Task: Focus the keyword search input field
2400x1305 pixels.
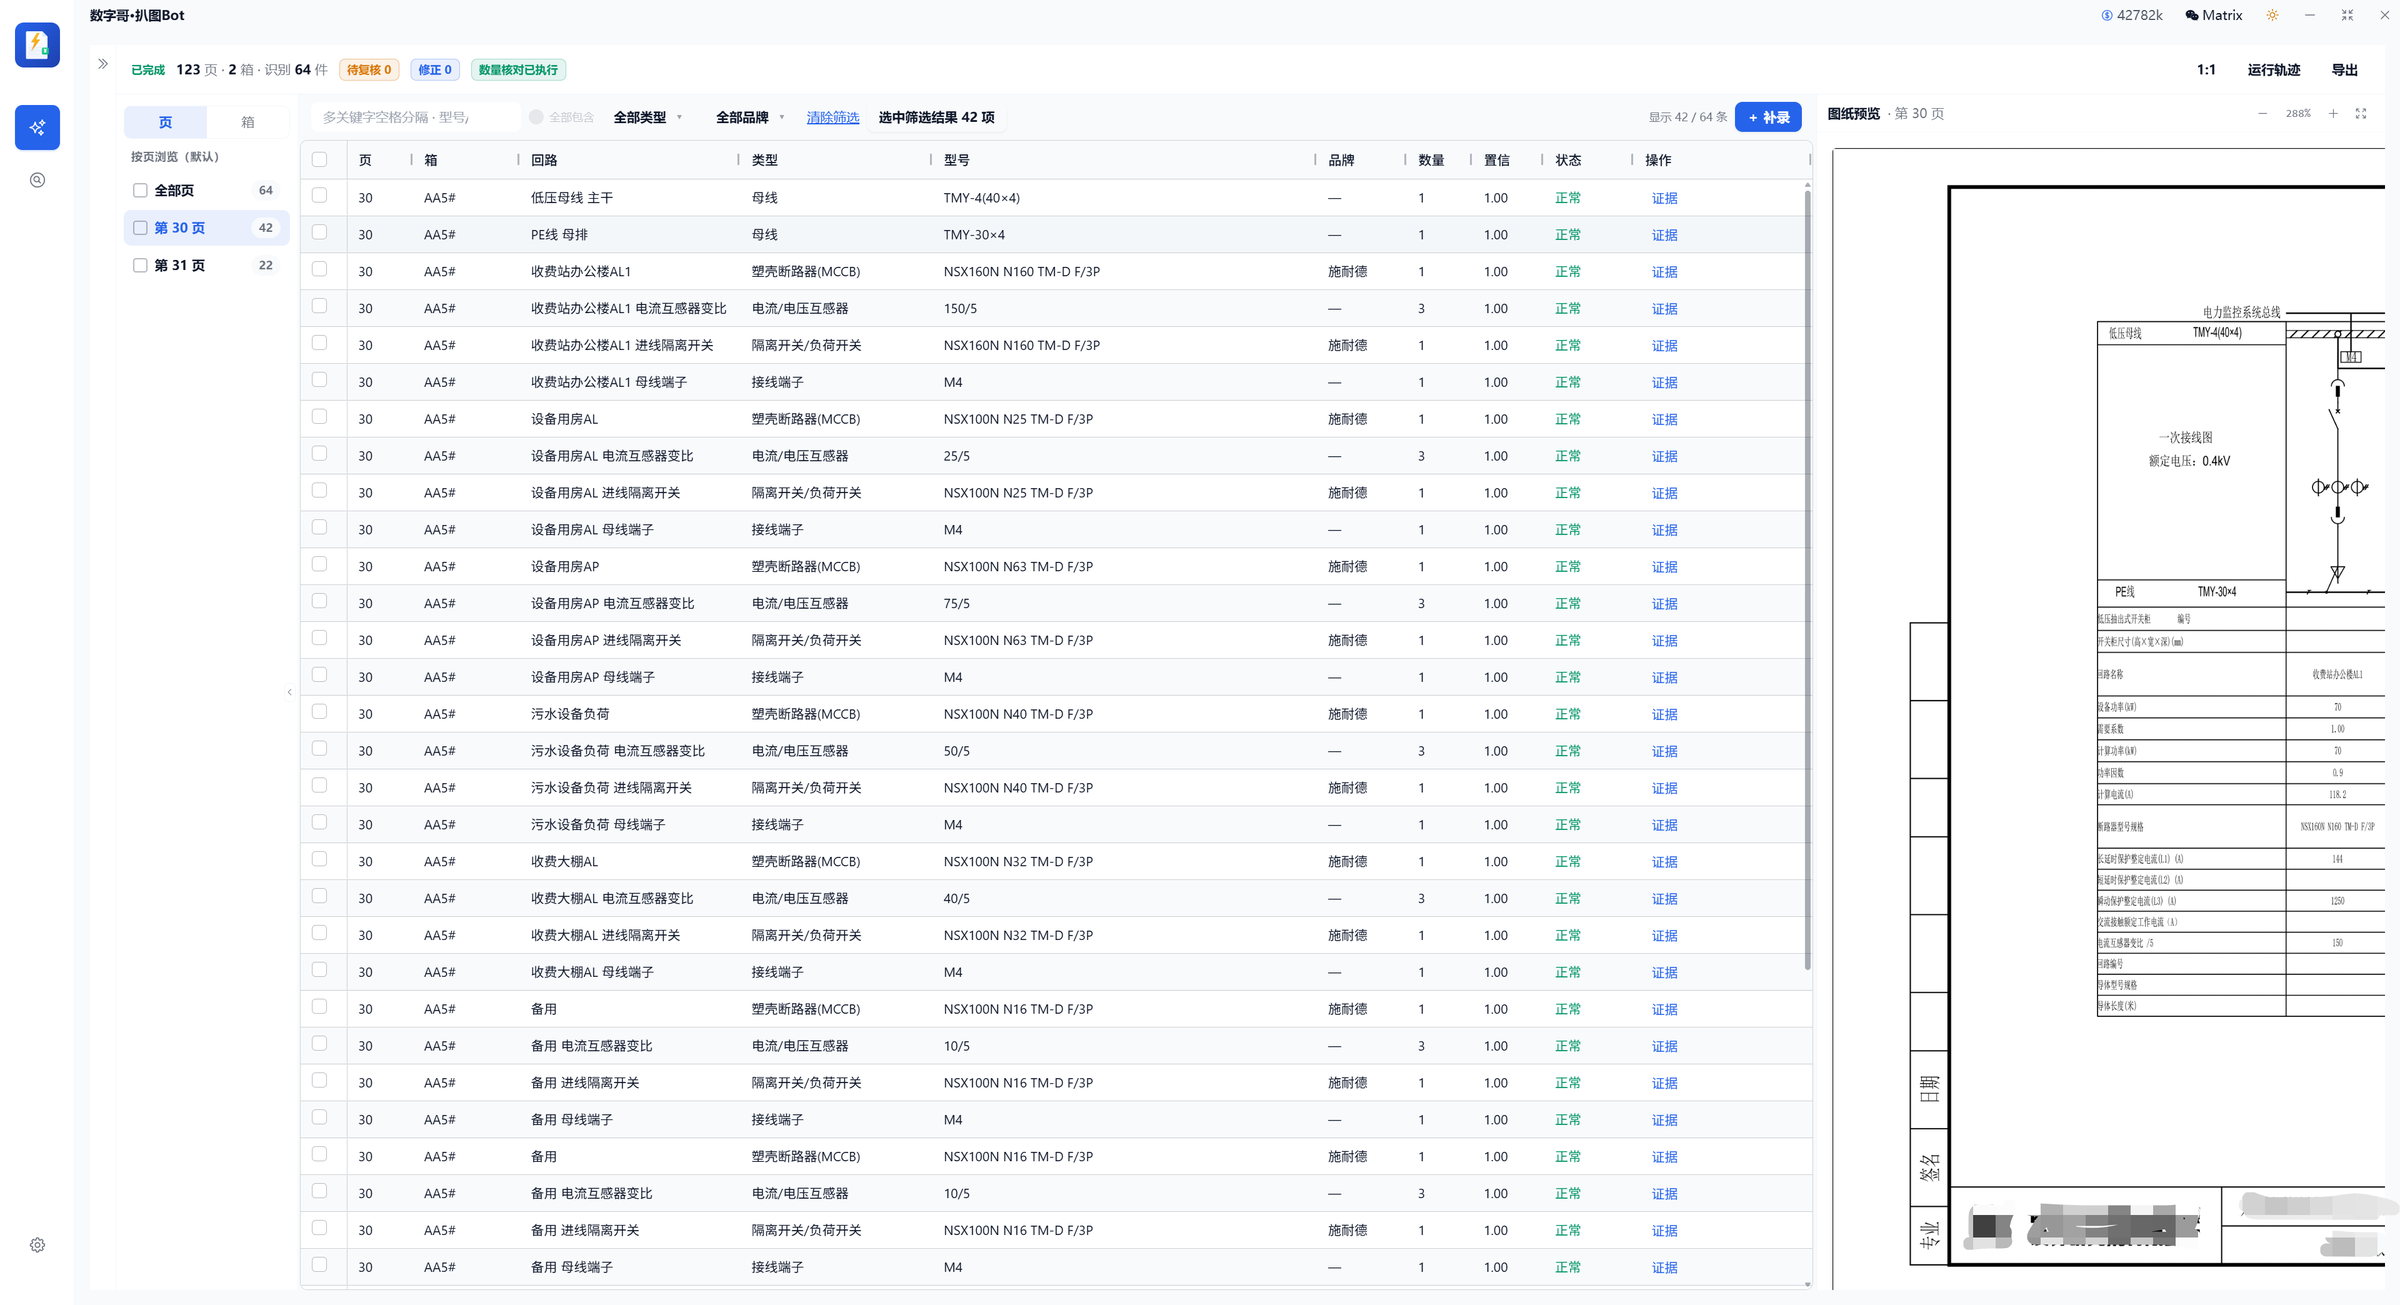Action: point(415,117)
